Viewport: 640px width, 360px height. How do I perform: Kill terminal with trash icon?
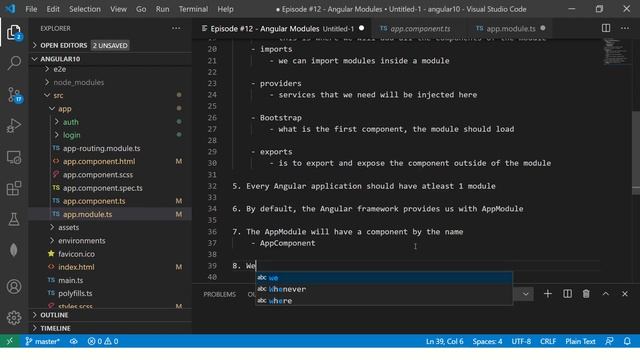586,294
